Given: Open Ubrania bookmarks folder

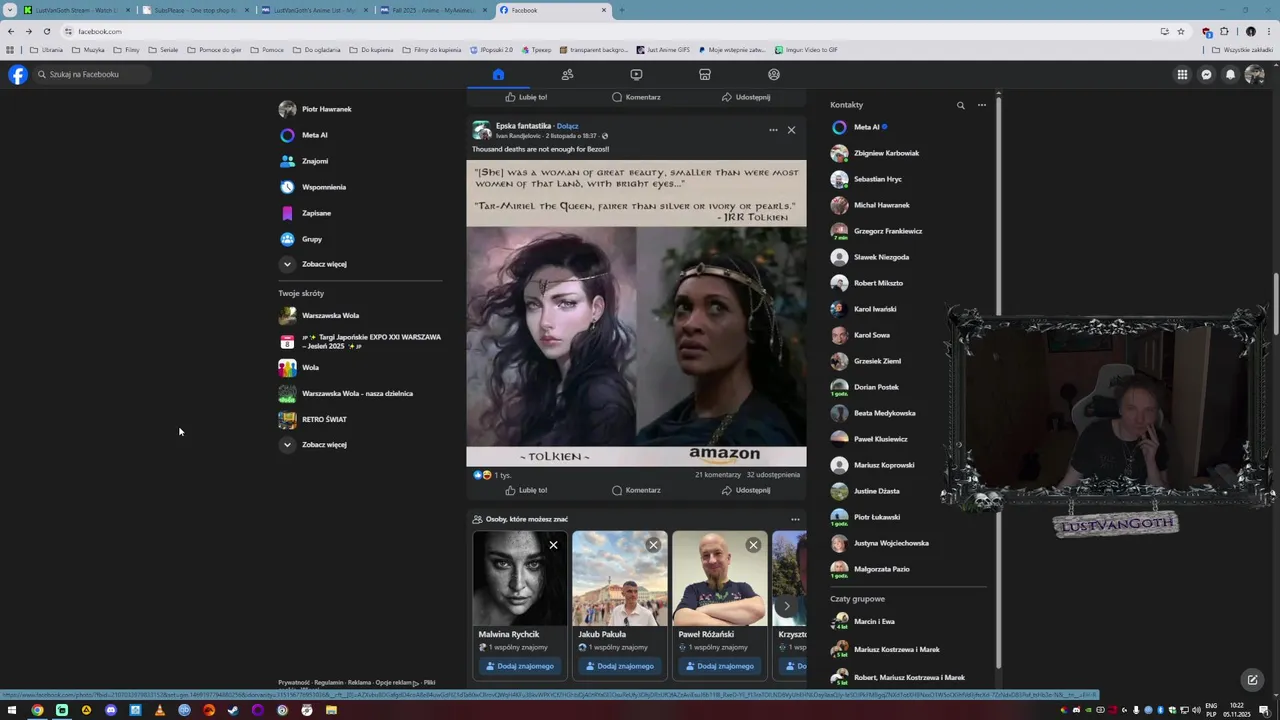Looking at the screenshot, I should pos(46,49).
